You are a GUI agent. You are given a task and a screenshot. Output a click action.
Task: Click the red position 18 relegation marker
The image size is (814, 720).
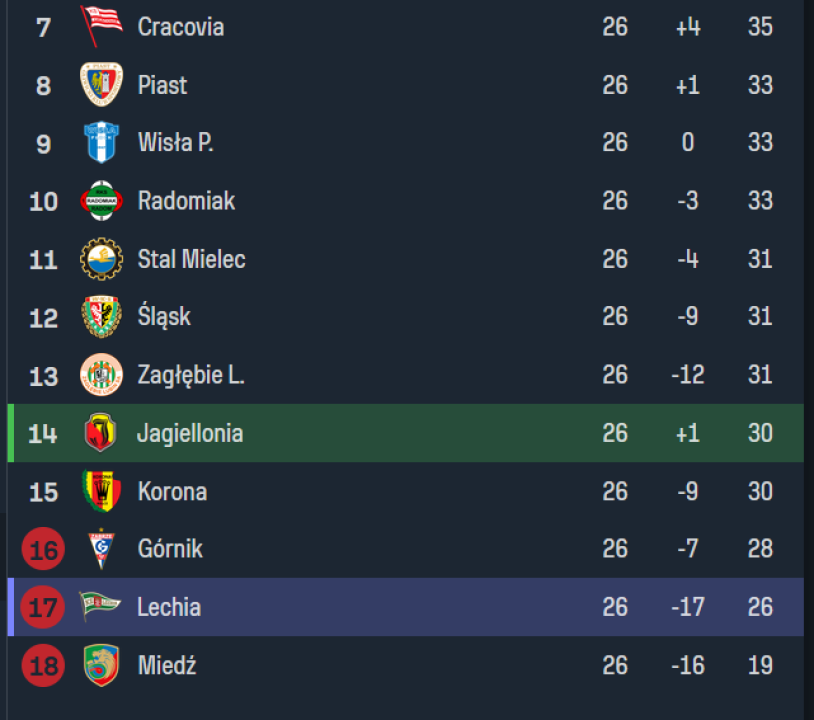pos(43,665)
